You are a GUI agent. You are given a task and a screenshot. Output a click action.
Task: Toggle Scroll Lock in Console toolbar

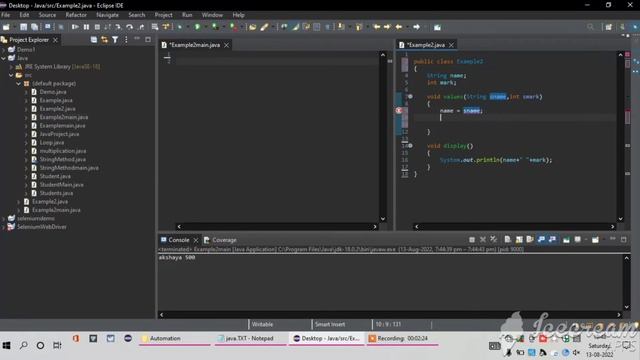[x=519, y=240]
